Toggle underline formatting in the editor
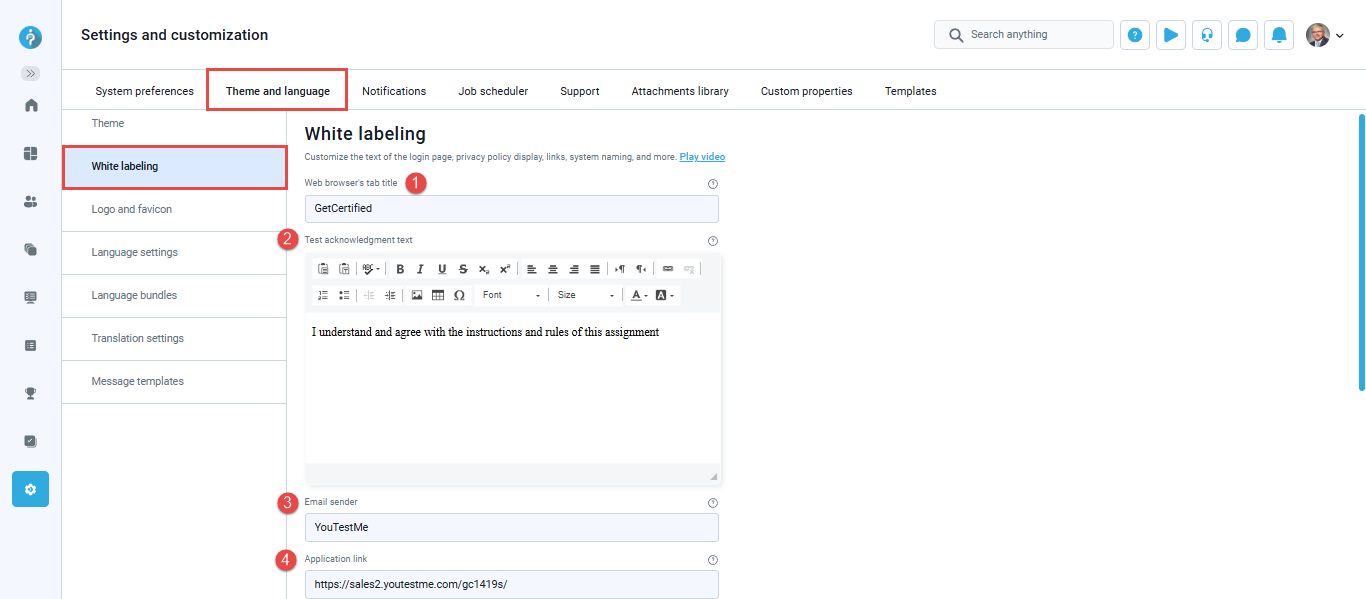1366x599 pixels. pos(442,269)
